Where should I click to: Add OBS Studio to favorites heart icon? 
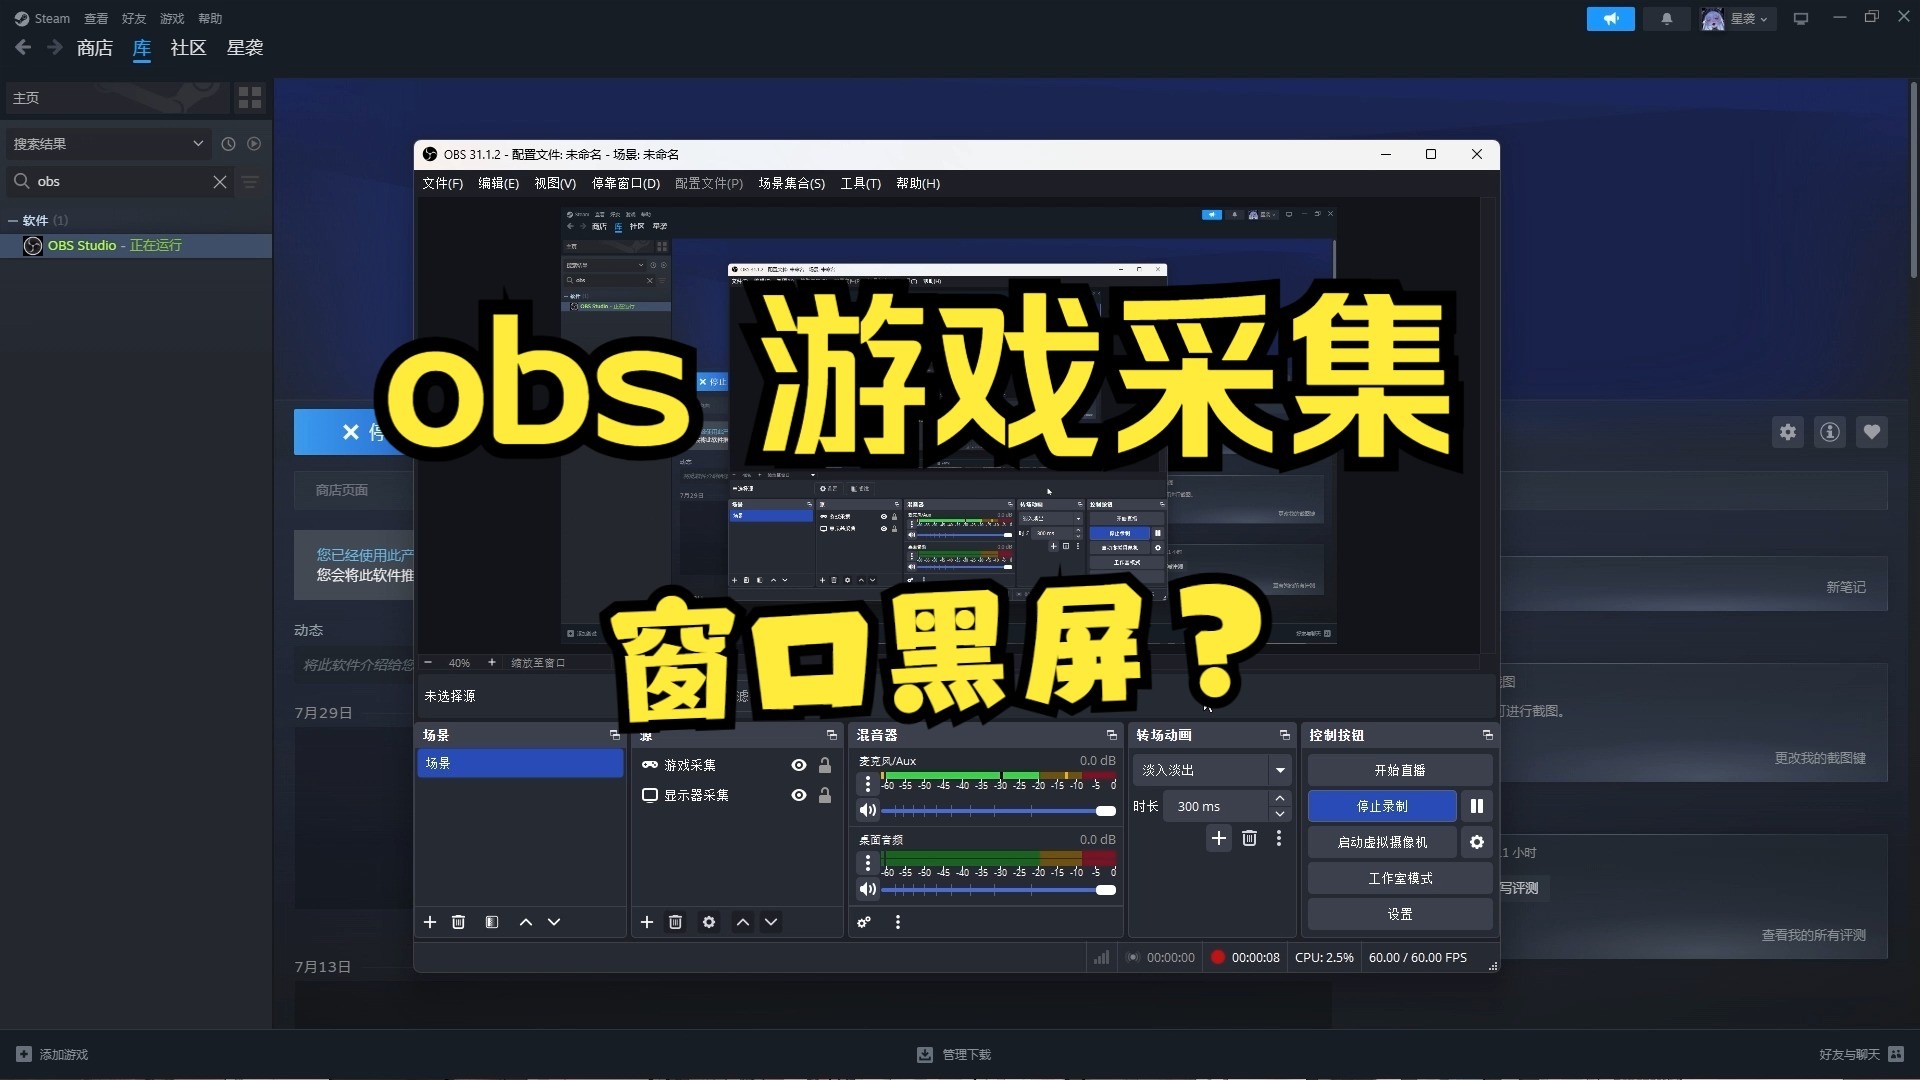coord(1872,432)
